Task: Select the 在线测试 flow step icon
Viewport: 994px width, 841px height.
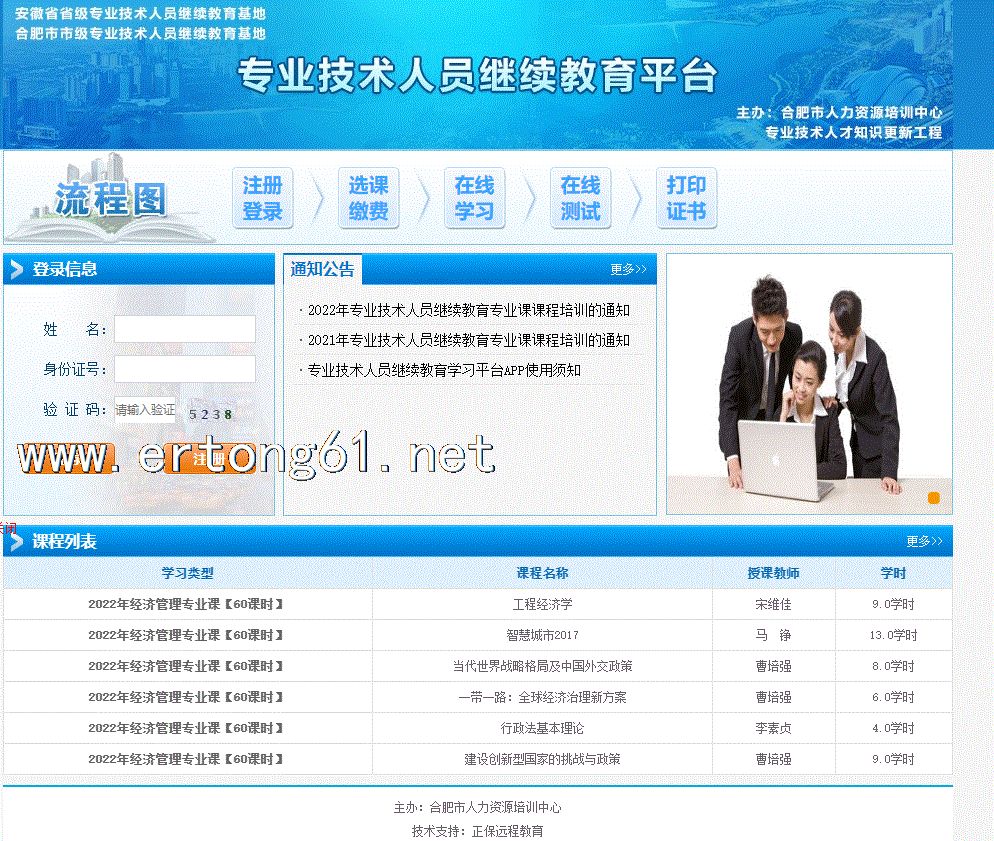Action: pos(580,198)
